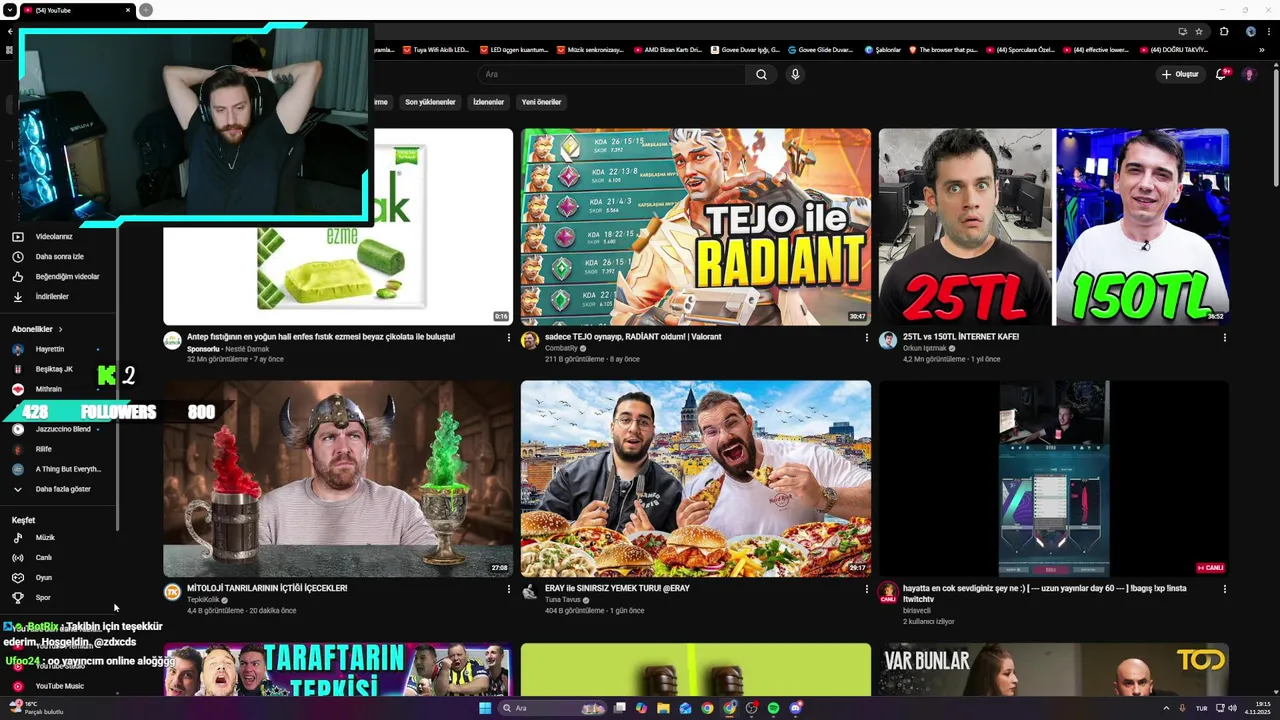Viewport: 1280px width, 720px height.
Task: Open the Govee Glide Duvar... bookmark
Action: (820, 50)
